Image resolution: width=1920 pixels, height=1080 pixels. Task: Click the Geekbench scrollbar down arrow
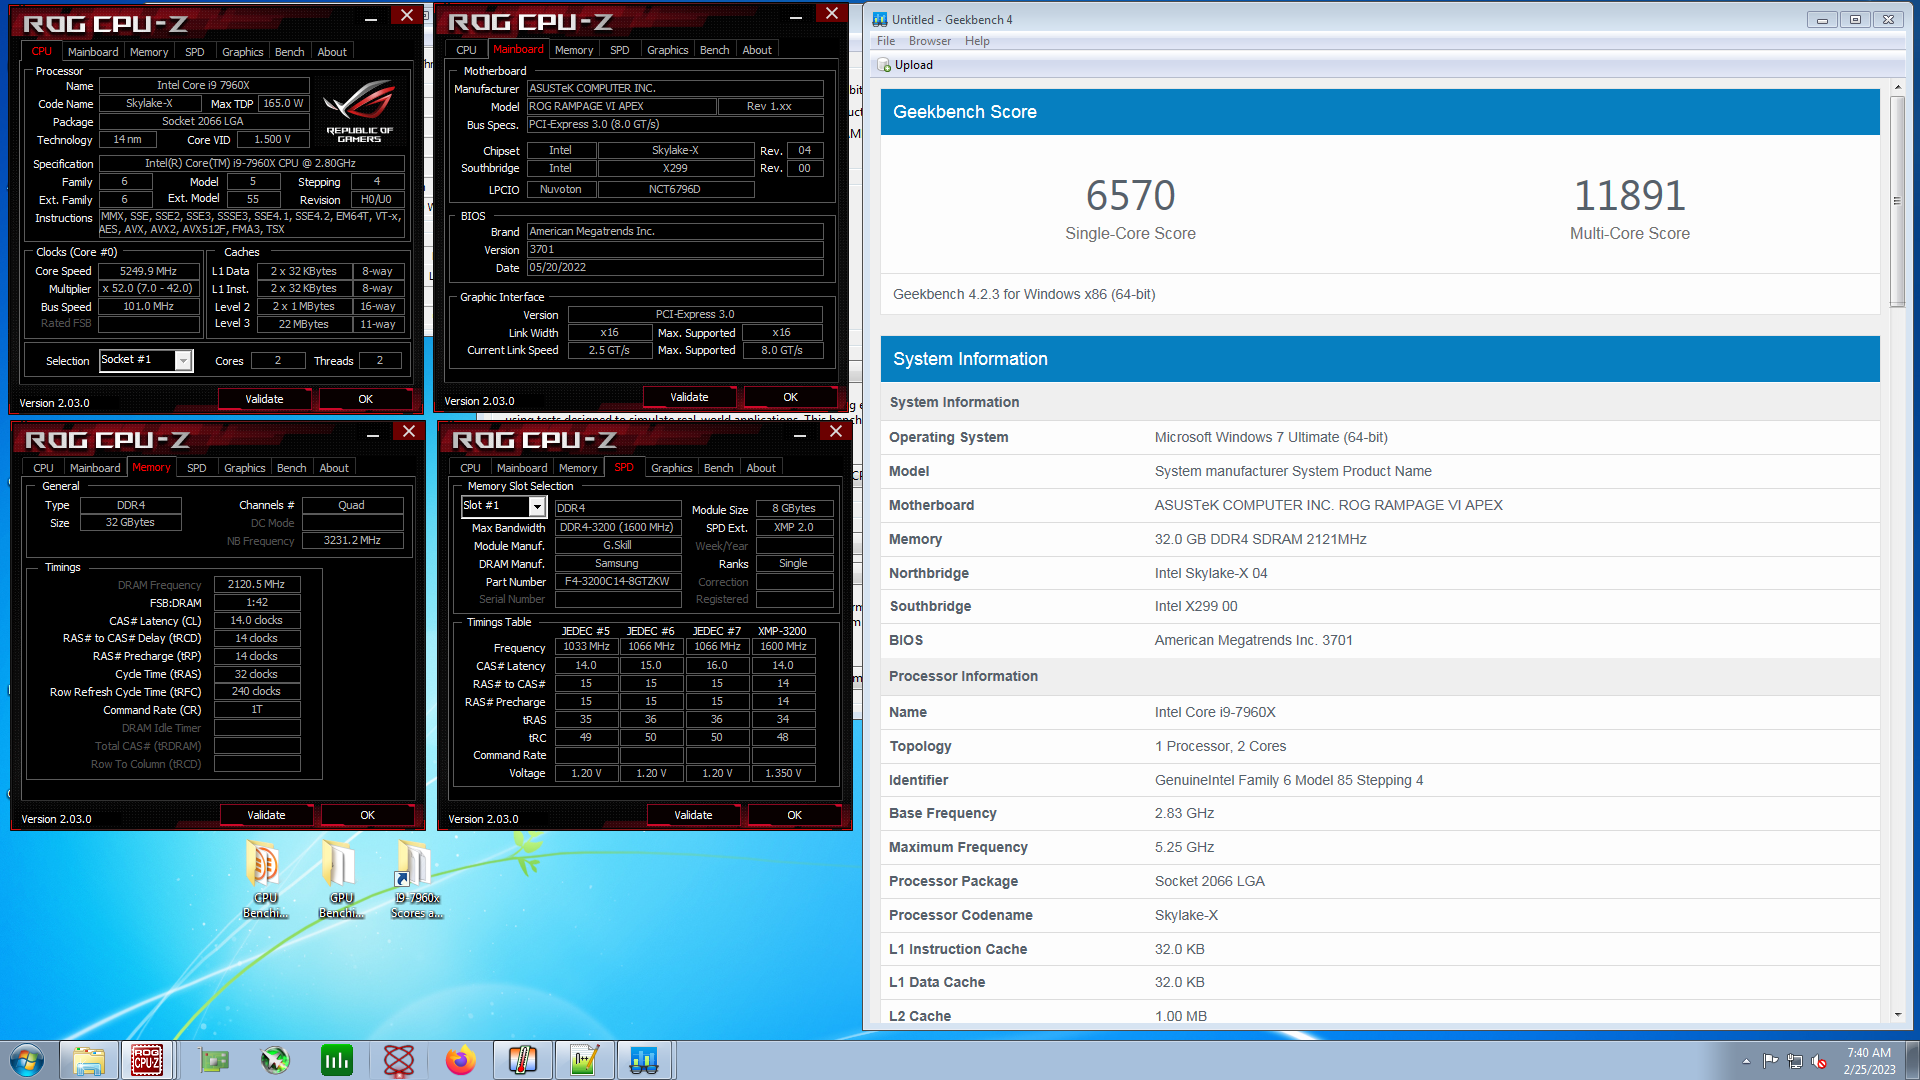tap(1897, 1014)
